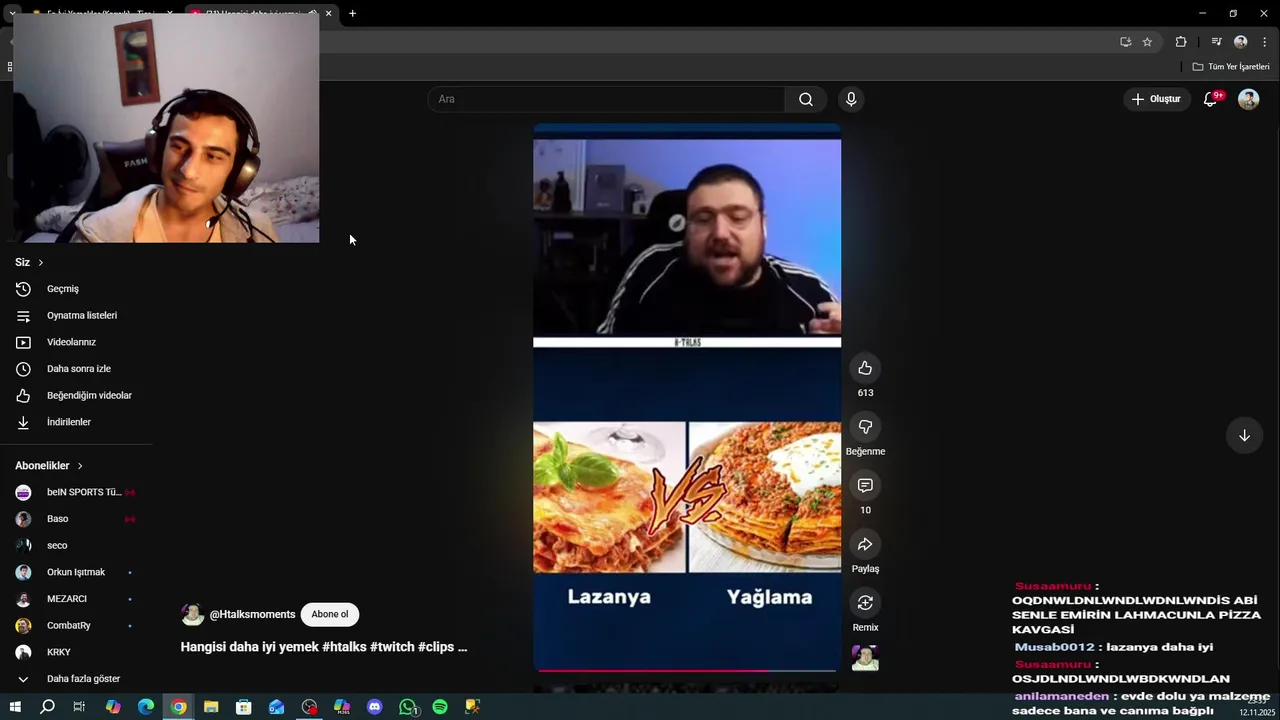The height and width of the screenshot is (720, 1280).
Task: Bookmark page with star icon
Action: click(x=1147, y=42)
